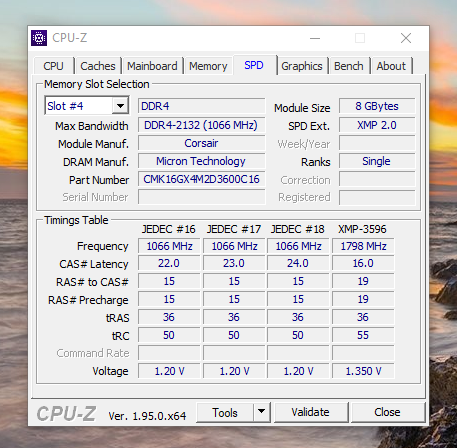
Task: Click the Tools button
Action: pos(225,413)
